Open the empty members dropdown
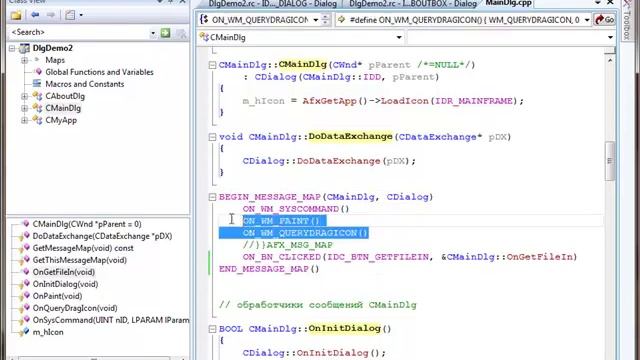Viewport: 640px width, 360px height. [610, 38]
